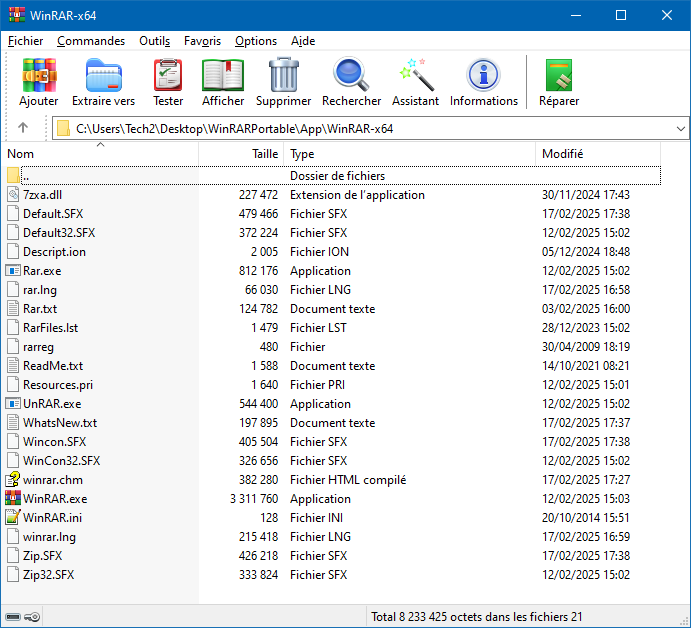Click the address path text field
691x628 pixels.
pos(370,129)
